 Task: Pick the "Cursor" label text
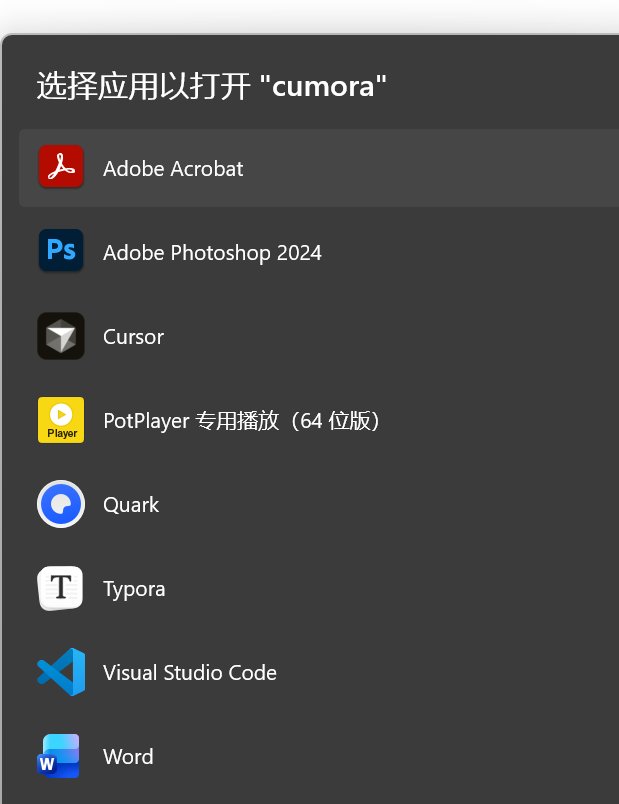[x=133, y=337]
